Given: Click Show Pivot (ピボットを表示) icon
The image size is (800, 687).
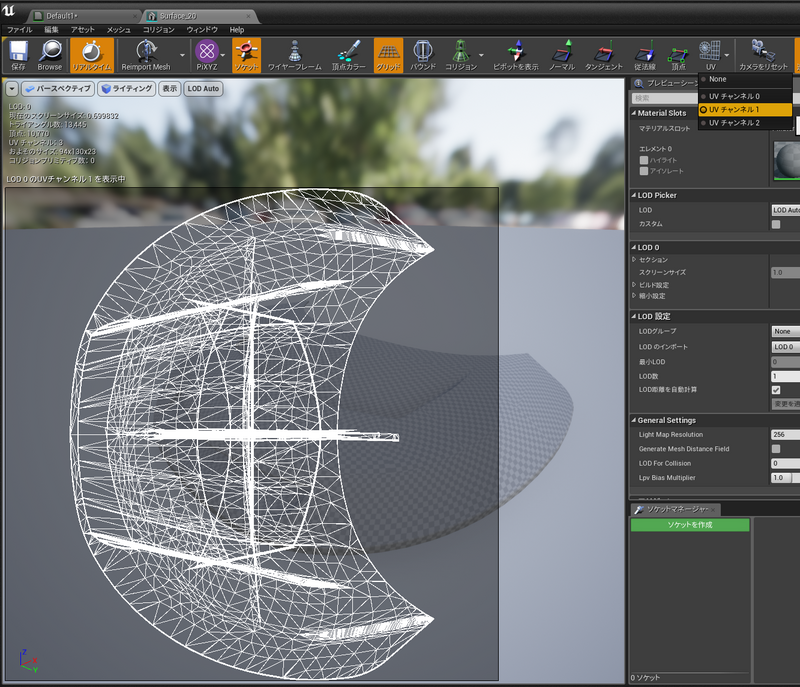Looking at the screenshot, I should point(515,55).
